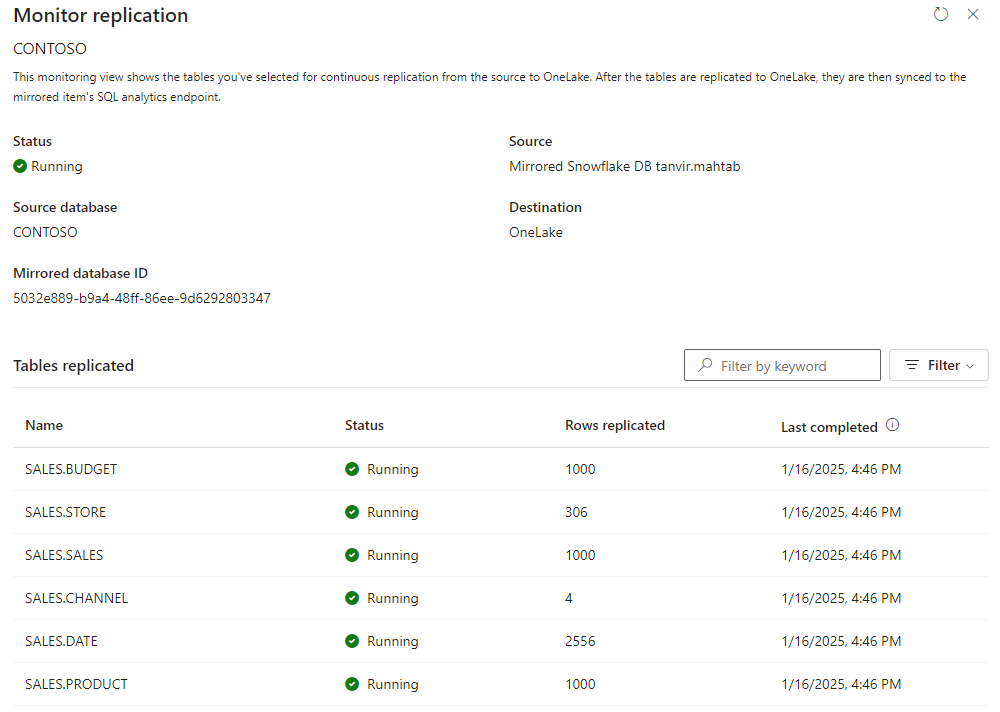
Task: Click the status check icon for SALES.PRODUCT
Action: click(351, 684)
